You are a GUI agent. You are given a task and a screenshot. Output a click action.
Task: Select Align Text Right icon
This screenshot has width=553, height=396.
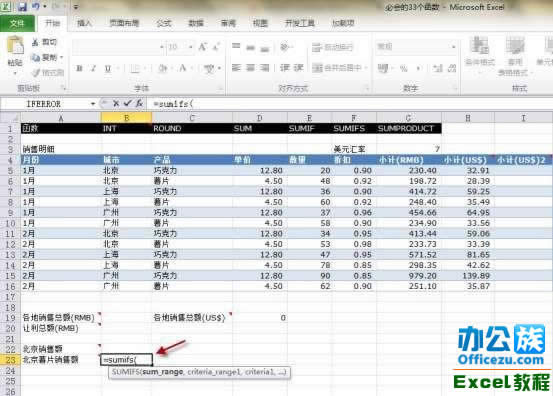click(x=265, y=67)
